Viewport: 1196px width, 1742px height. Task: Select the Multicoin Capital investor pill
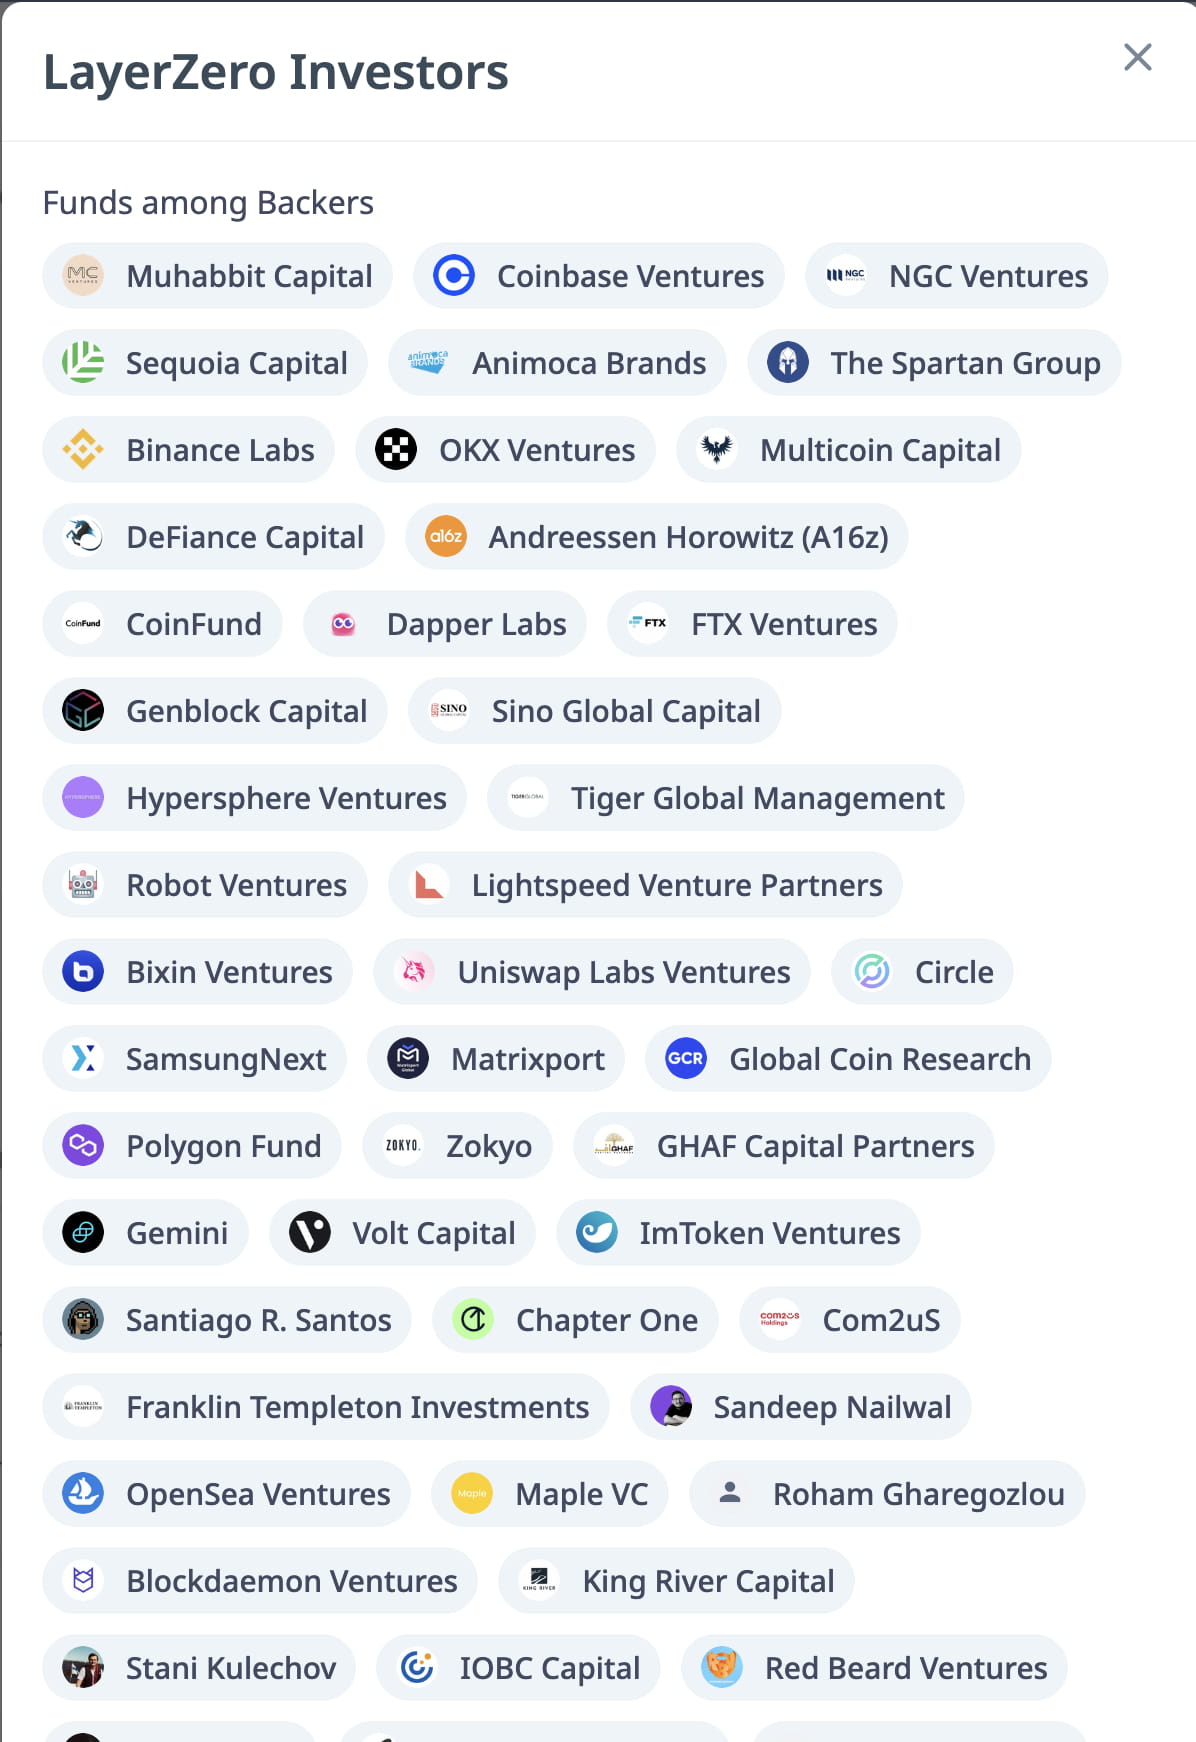pyautogui.click(x=848, y=450)
